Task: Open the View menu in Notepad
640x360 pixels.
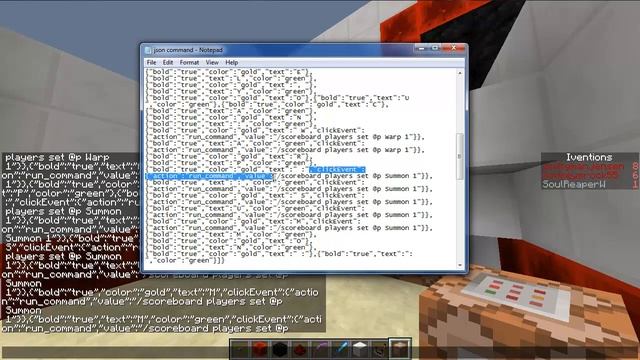Action: click(x=212, y=62)
